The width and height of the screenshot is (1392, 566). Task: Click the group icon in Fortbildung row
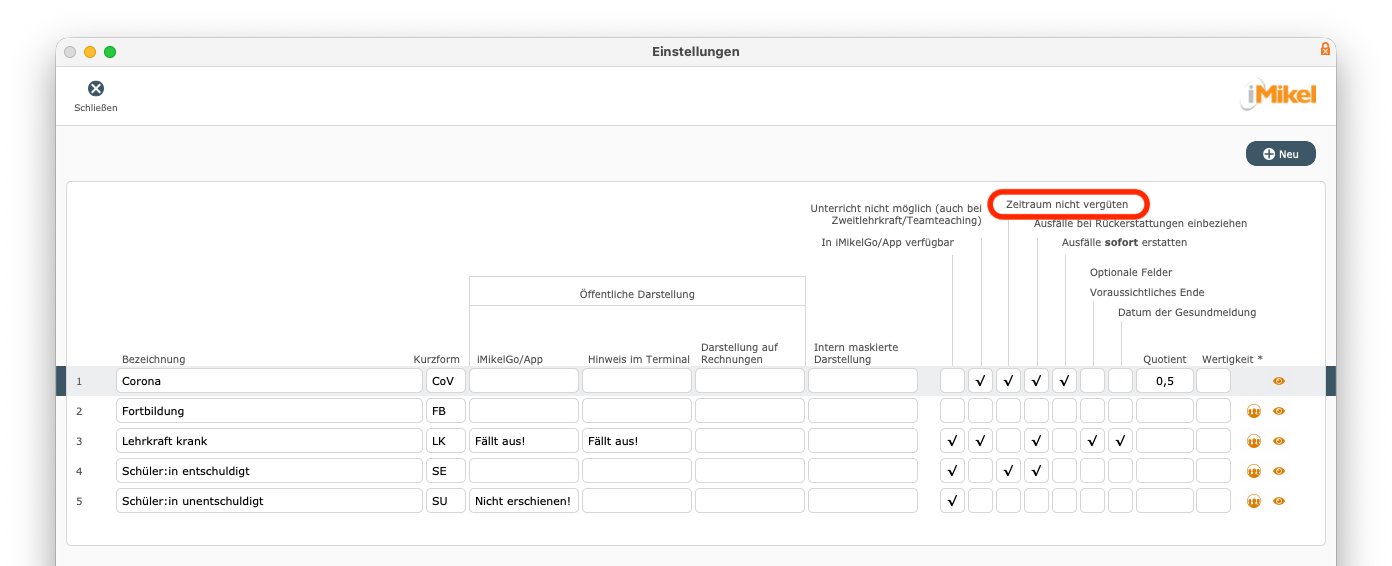coord(1254,411)
